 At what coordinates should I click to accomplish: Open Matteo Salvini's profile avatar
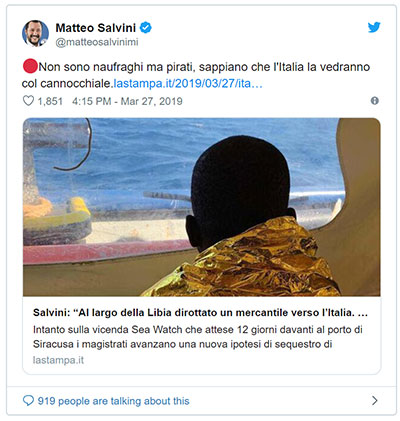pyautogui.click(x=35, y=33)
